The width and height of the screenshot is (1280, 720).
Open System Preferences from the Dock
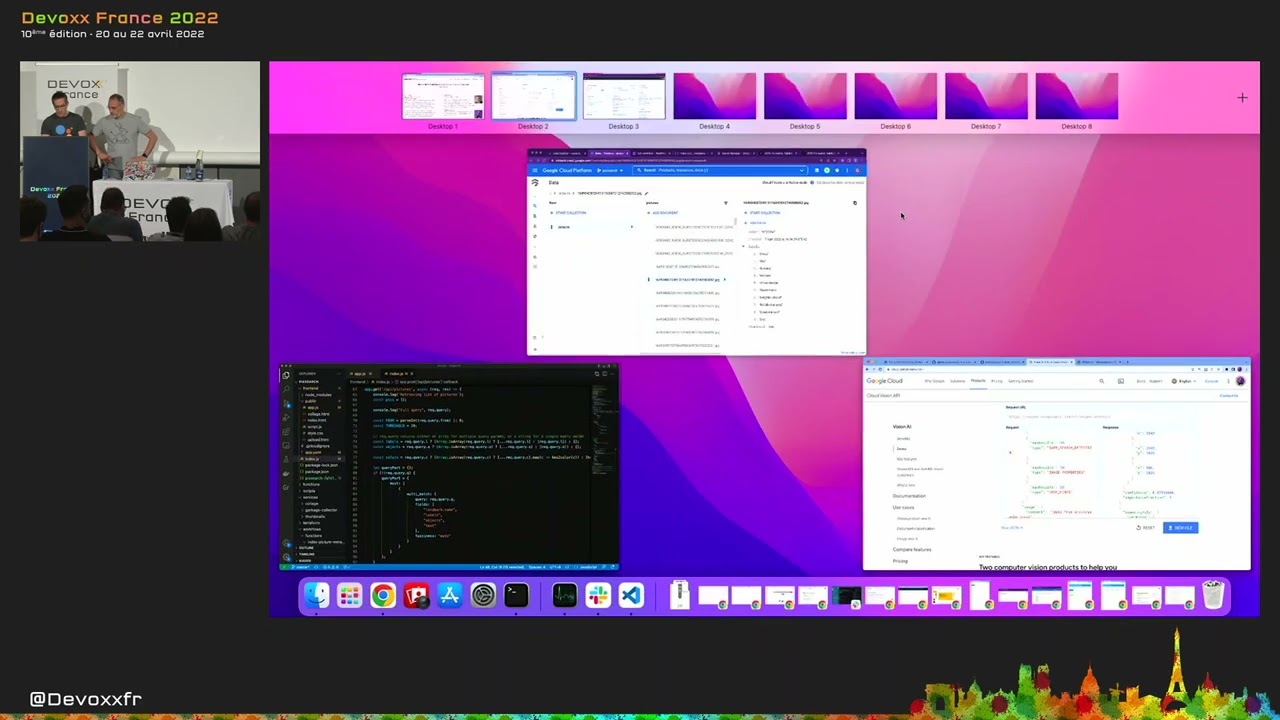pos(483,596)
